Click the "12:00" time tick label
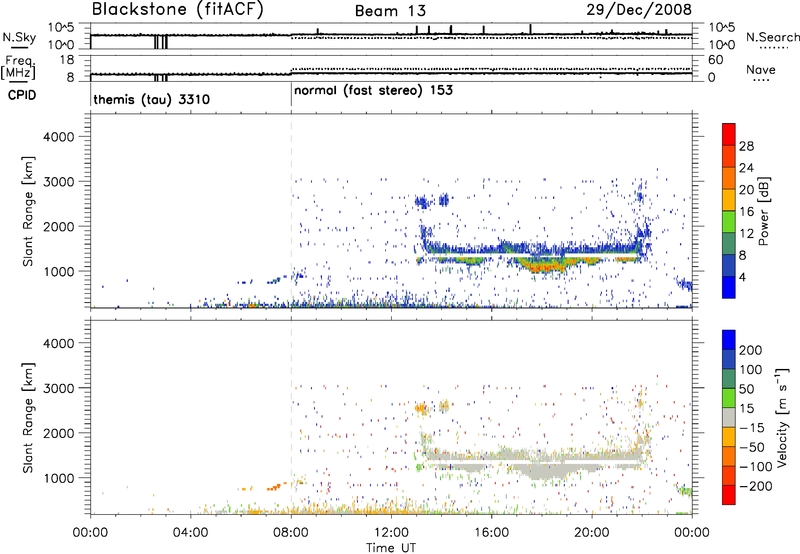The width and height of the screenshot is (800, 554). (391, 533)
